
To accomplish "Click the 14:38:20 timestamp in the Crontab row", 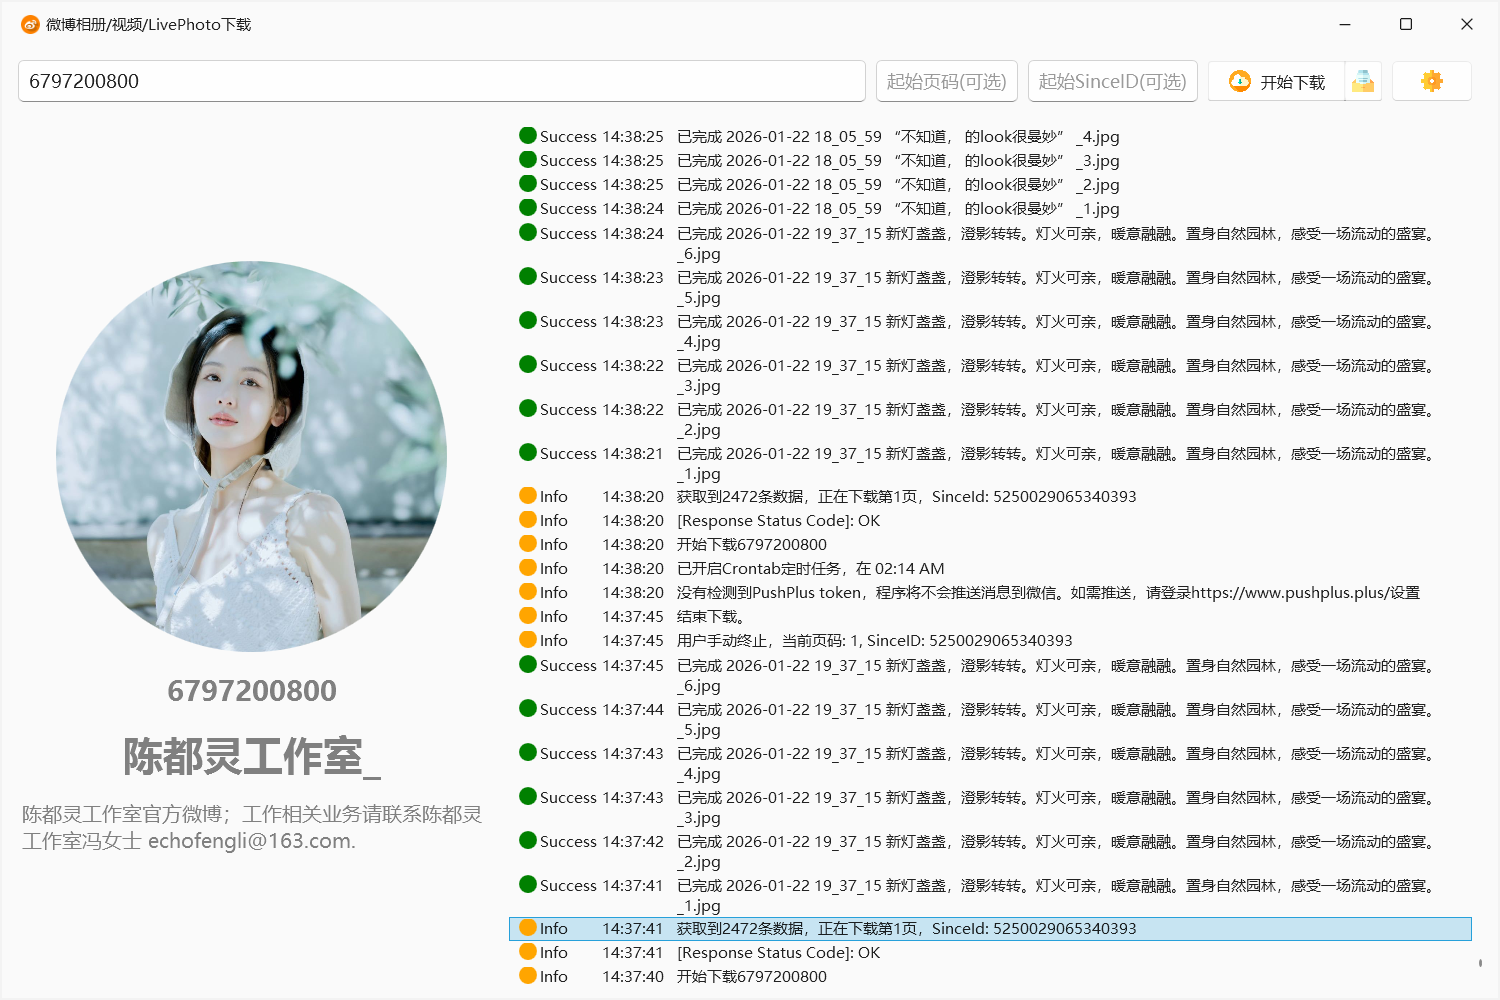I will (633, 569).
